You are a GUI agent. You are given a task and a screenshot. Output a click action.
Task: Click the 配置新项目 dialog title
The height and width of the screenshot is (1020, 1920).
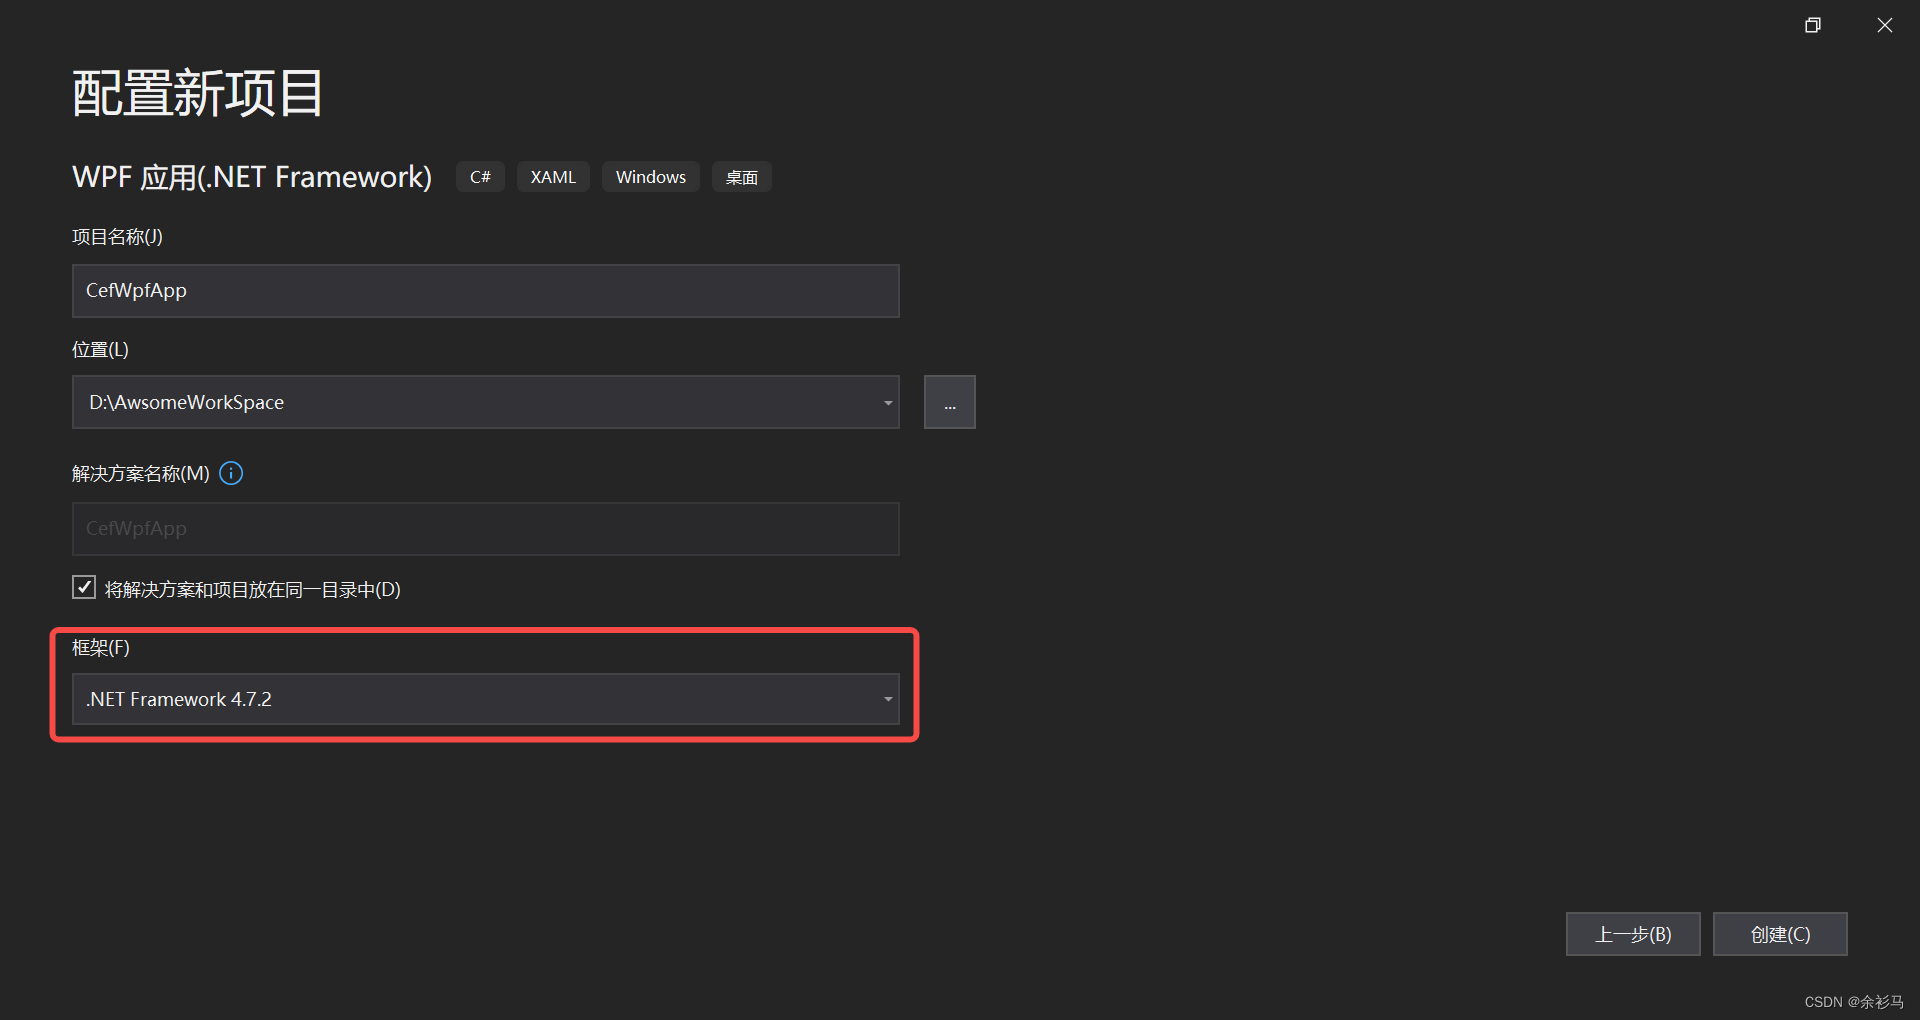pos(197,92)
